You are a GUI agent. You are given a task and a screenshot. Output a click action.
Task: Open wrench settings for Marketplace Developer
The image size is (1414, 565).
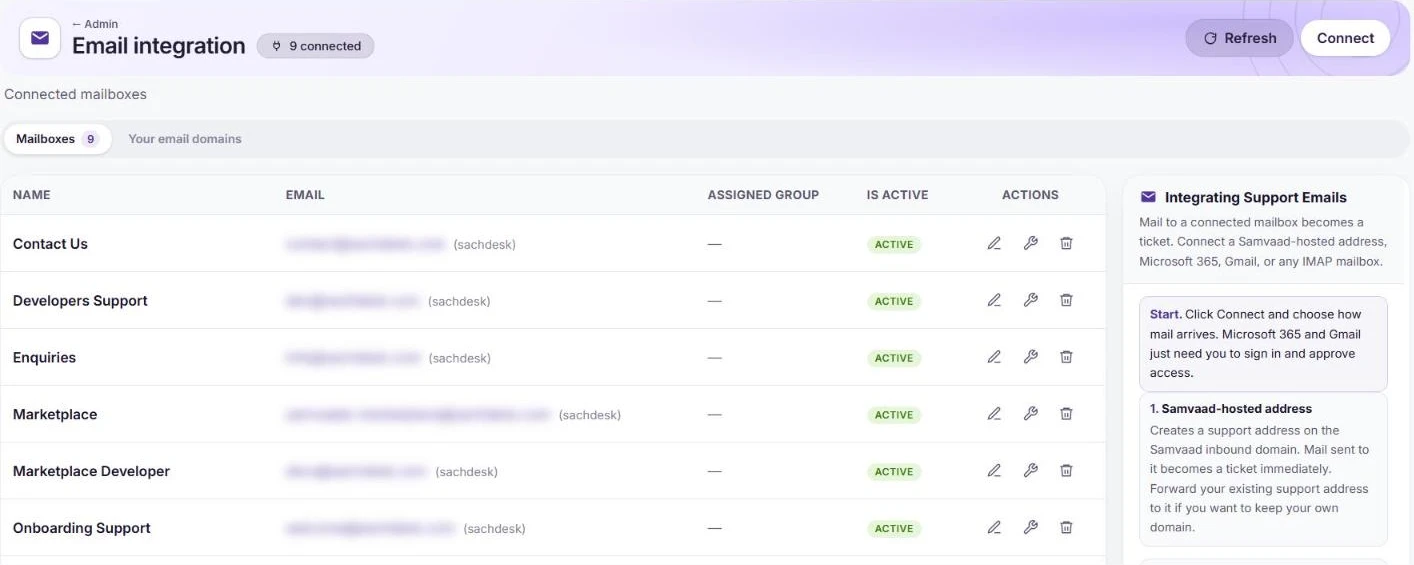point(1030,471)
